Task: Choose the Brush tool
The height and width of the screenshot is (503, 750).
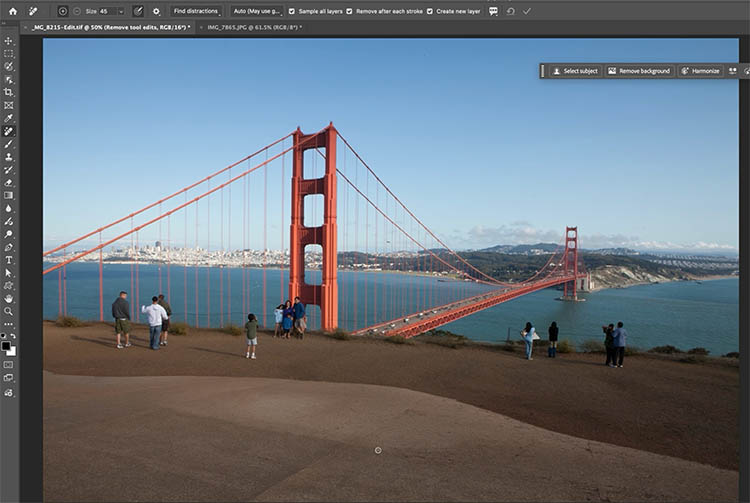Action: click(x=9, y=144)
